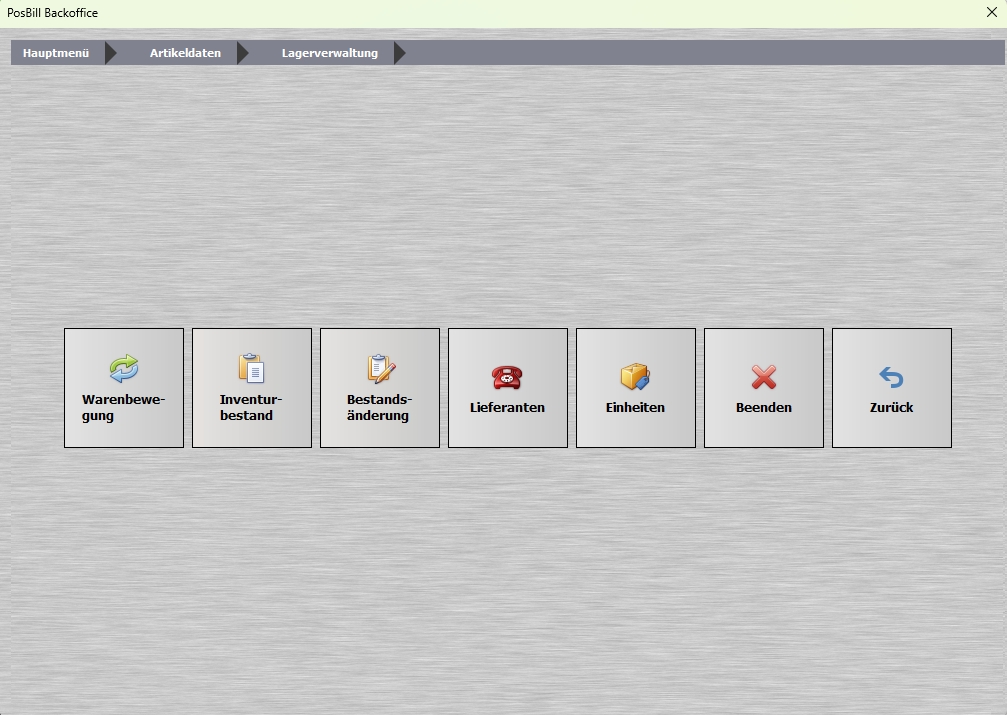The image size is (1007, 715).
Task: Click the clipboard-with-pencil Bestandsänderung icon
Action: click(x=380, y=368)
